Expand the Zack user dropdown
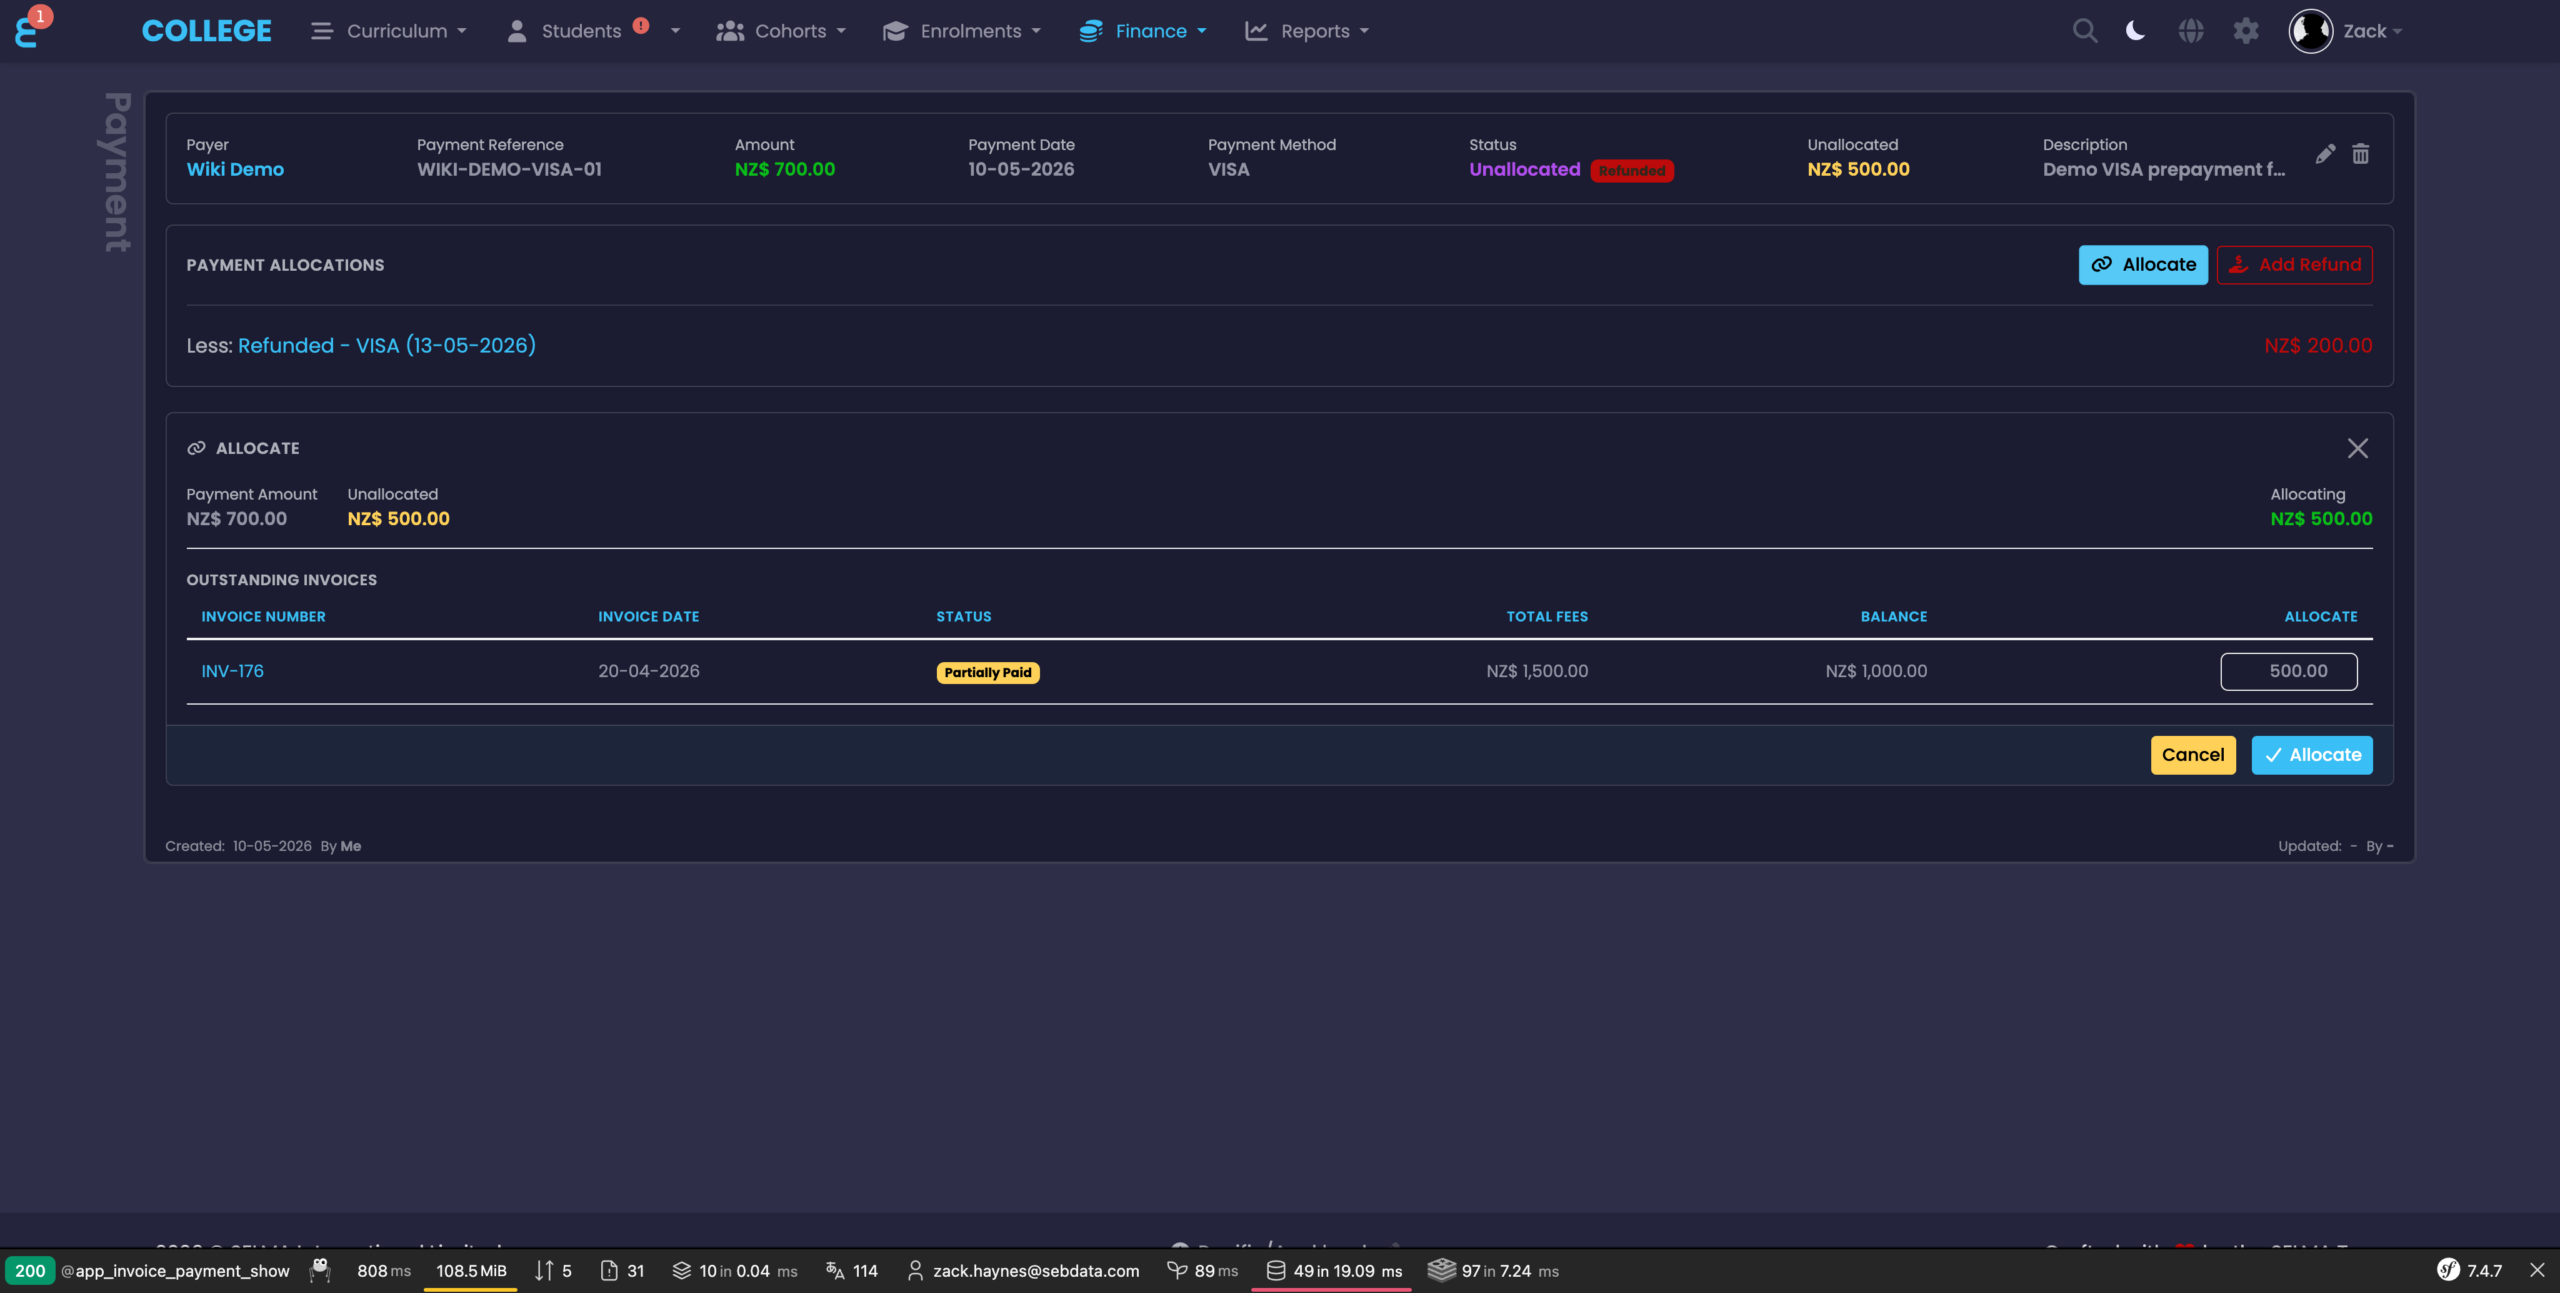The height and width of the screenshot is (1293, 2560). (2372, 31)
